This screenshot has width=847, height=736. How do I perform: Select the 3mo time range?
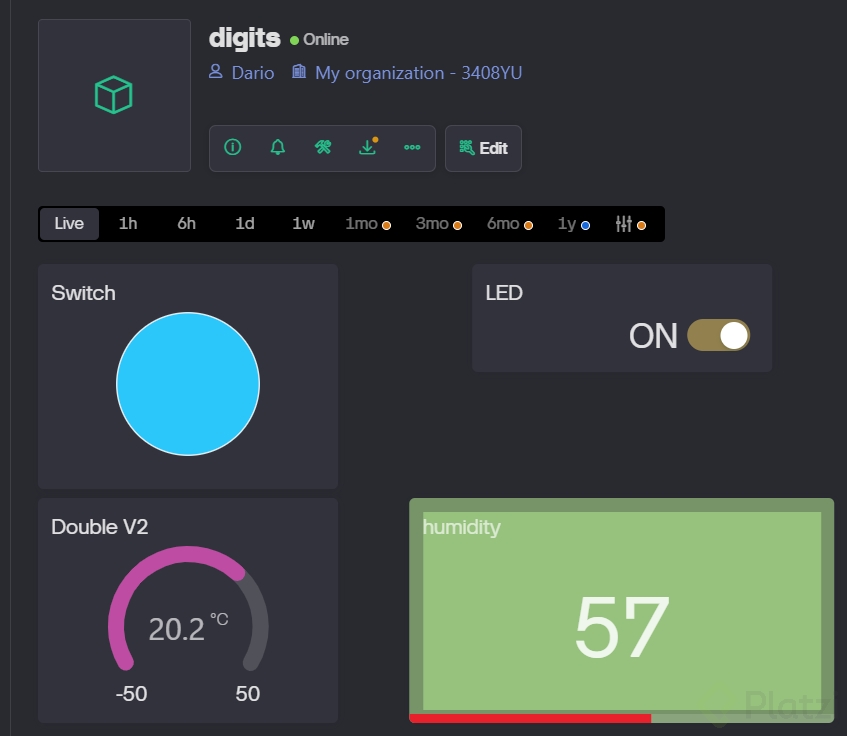[x=439, y=224]
